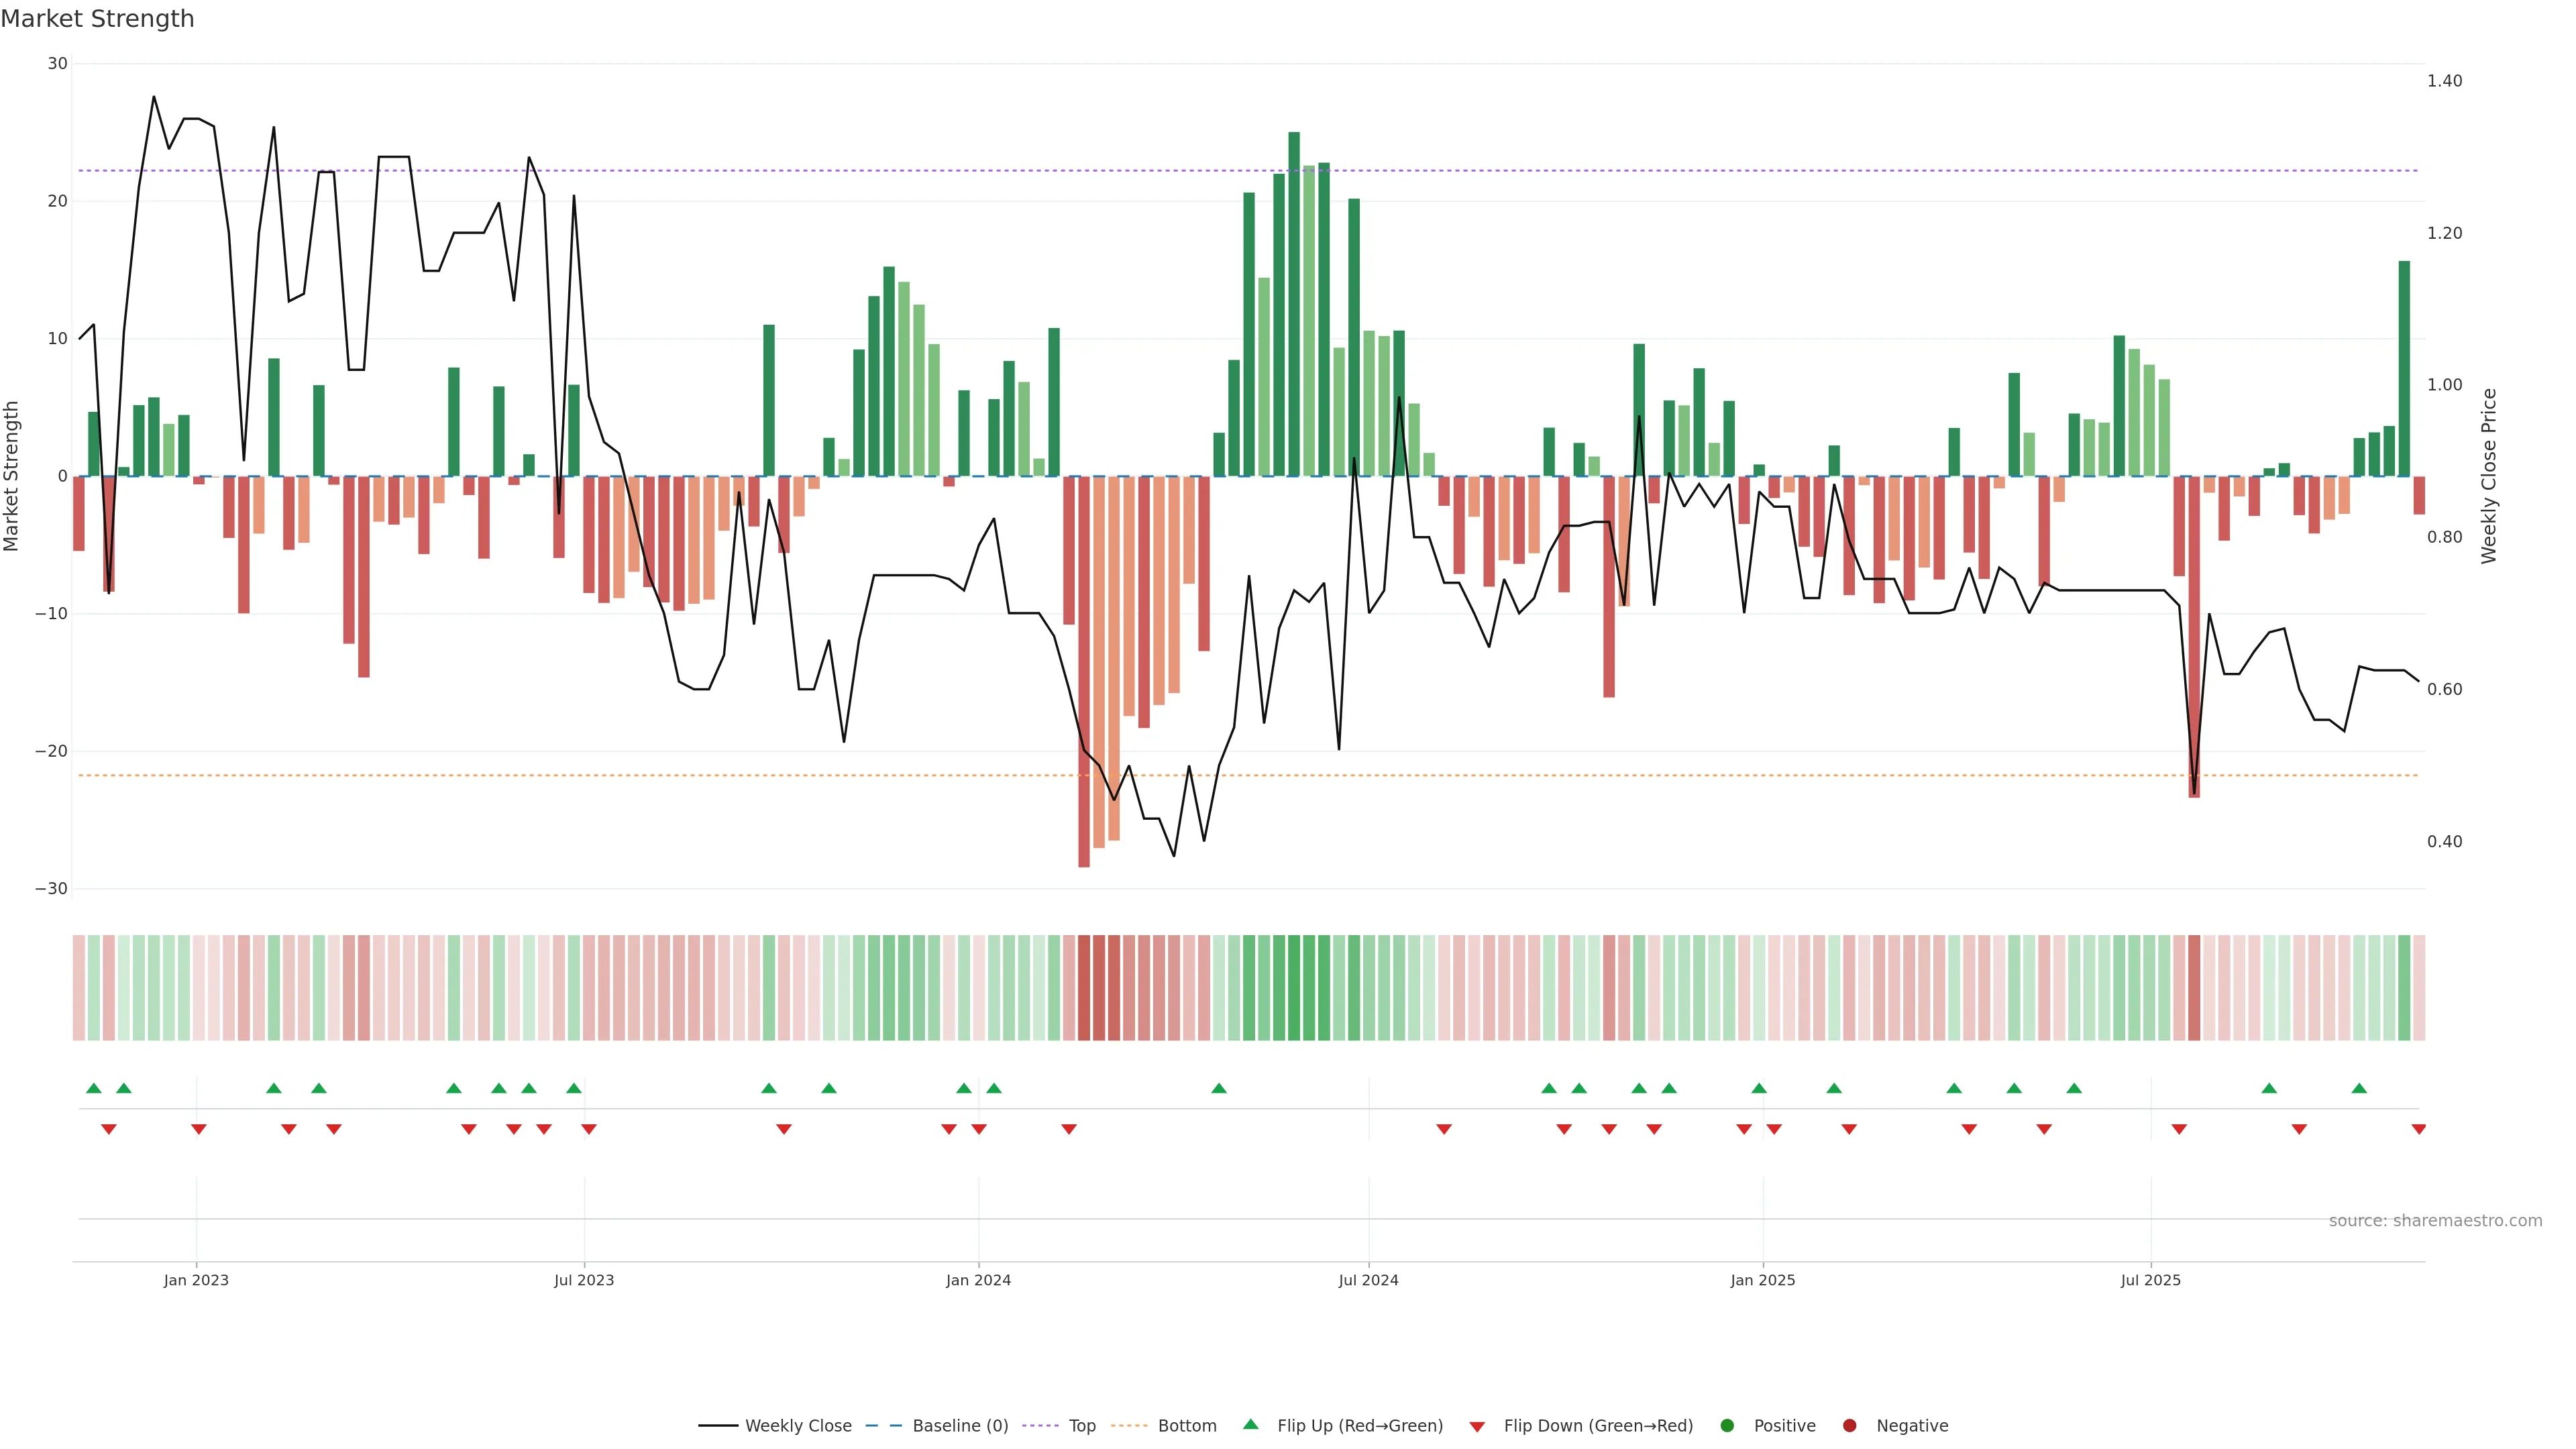Screen dimensions: 2576x1449
Task: Toggle the Baseline (0) legend entry
Action: tap(959, 1425)
